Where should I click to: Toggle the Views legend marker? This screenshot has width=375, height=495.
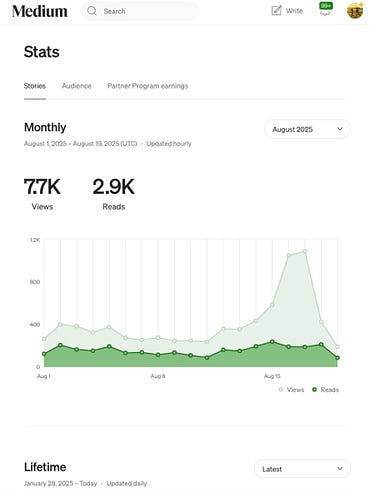[281, 390]
